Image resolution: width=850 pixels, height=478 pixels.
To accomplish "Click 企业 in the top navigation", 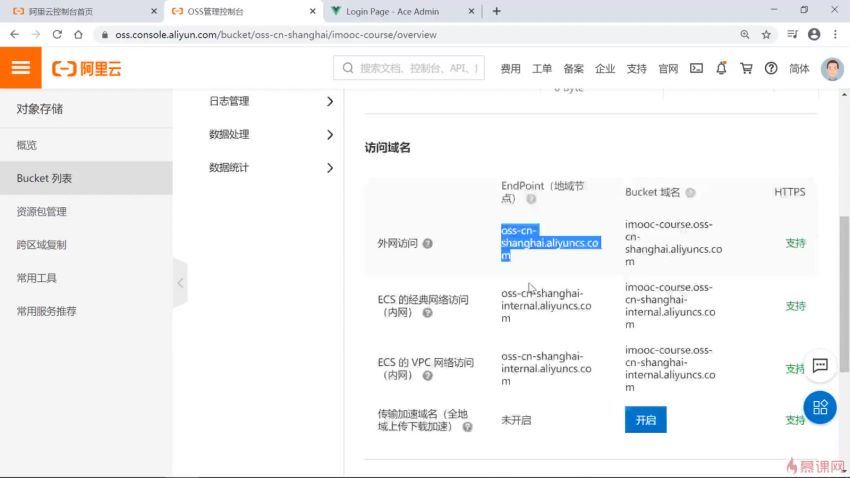I will pos(605,69).
